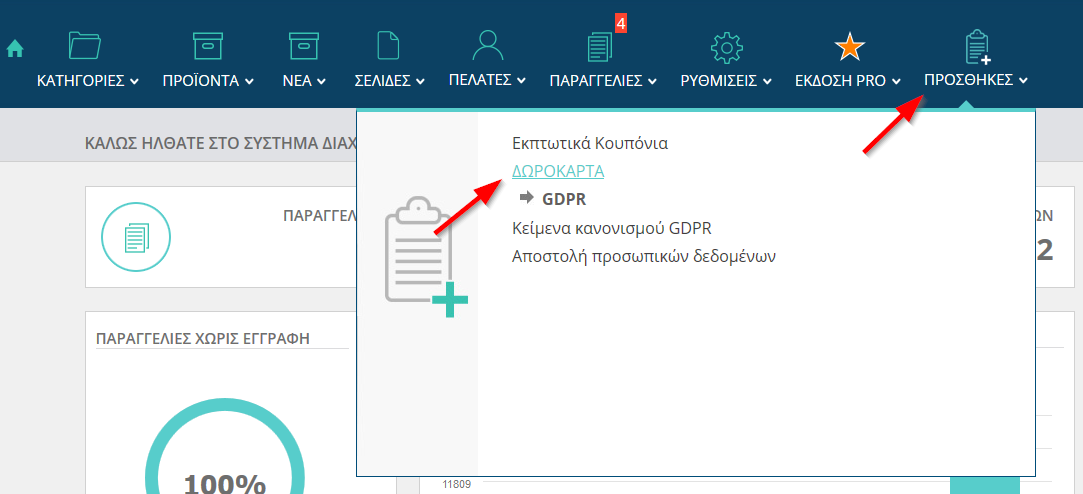
Task: Choose Αποστολή προσωπικών δεδομένων
Action: tap(644, 256)
